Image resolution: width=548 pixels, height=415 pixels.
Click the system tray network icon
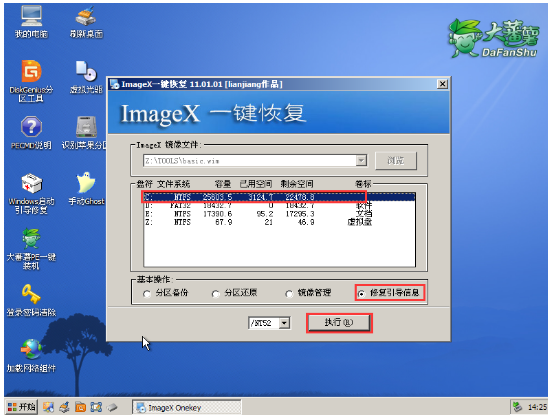(x=518, y=407)
